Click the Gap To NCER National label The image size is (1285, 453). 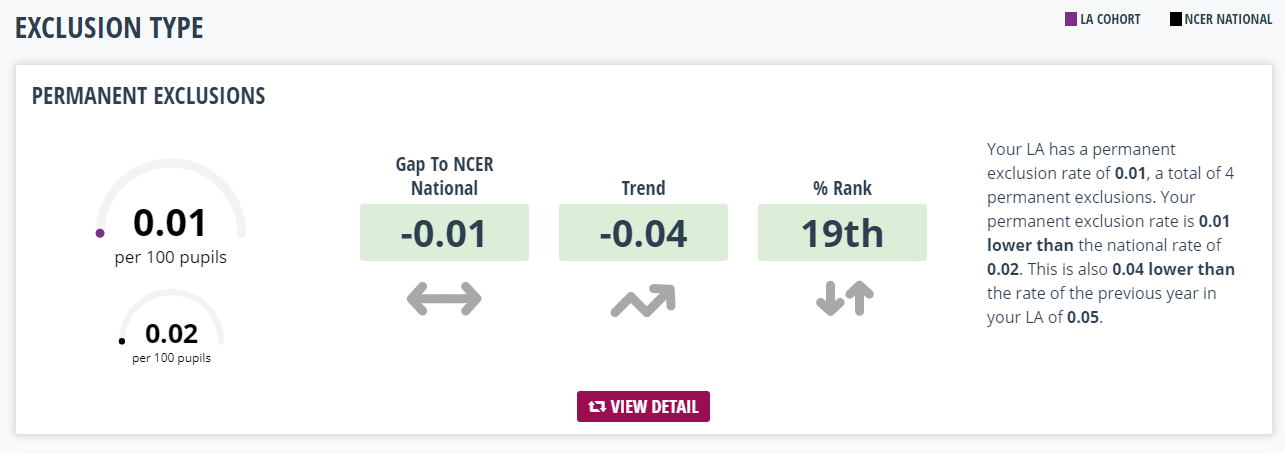pyautogui.click(x=444, y=176)
